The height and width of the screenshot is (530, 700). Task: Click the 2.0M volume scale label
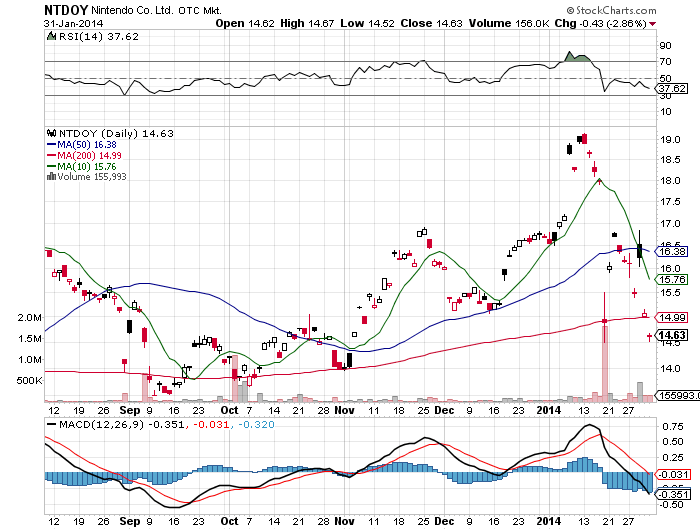click(29, 317)
